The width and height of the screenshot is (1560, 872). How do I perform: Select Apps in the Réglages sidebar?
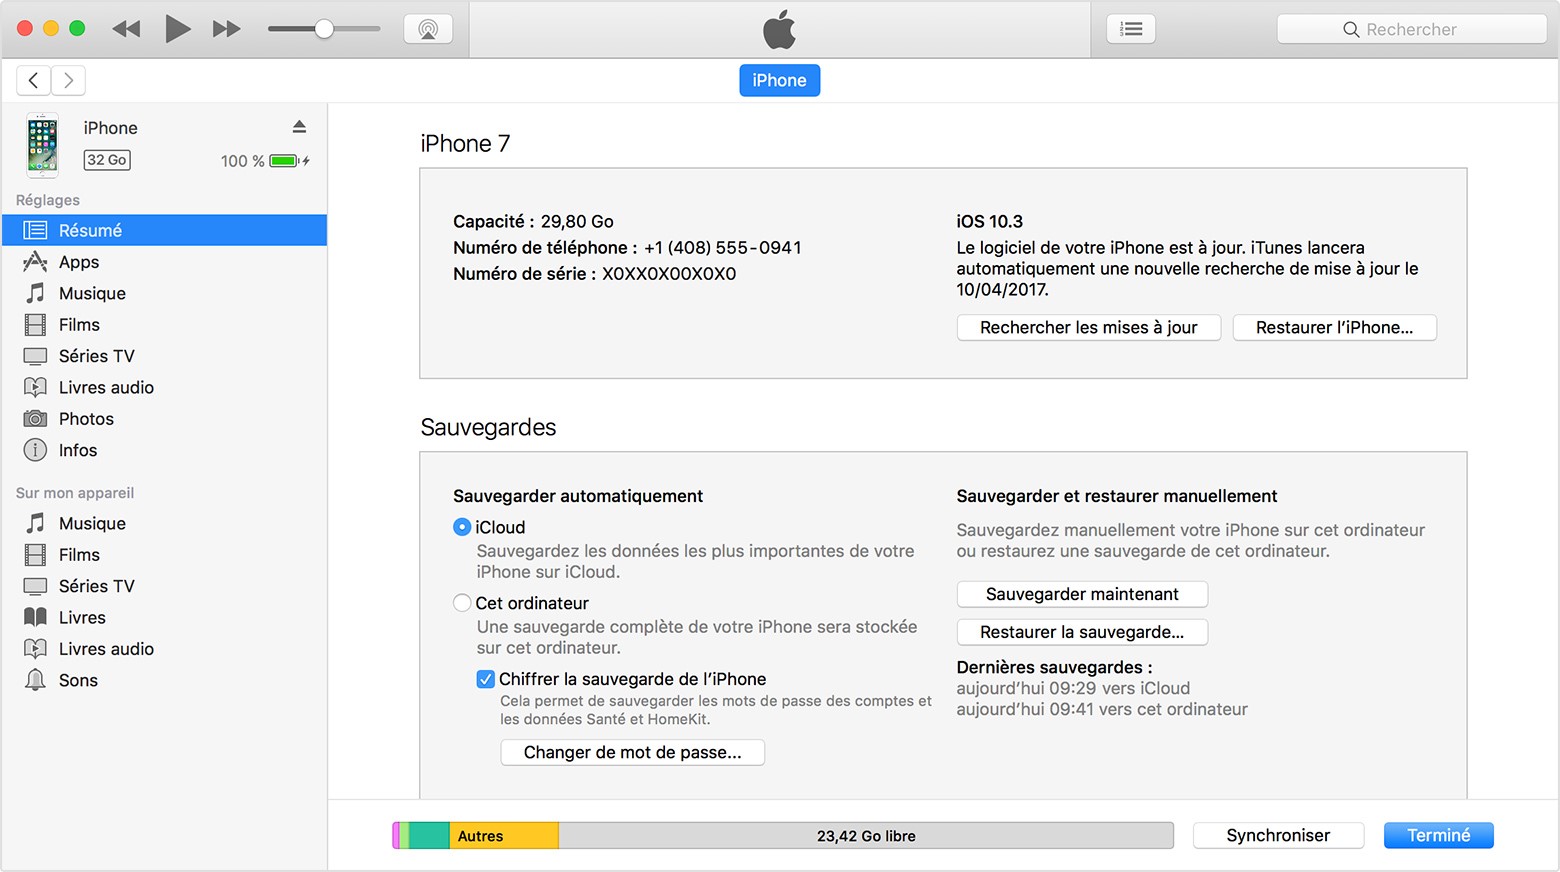(x=77, y=262)
